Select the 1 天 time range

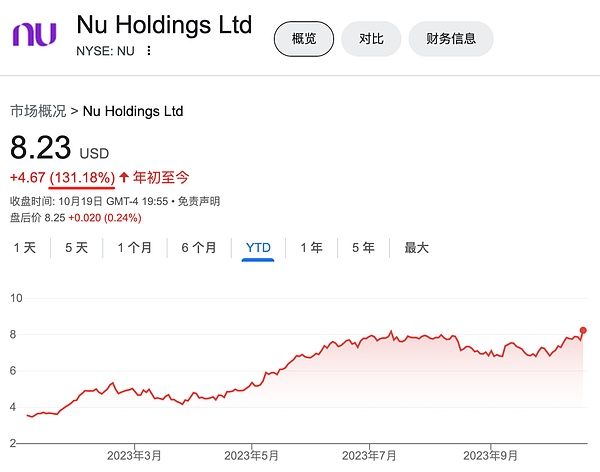pyautogui.click(x=25, y=247)
